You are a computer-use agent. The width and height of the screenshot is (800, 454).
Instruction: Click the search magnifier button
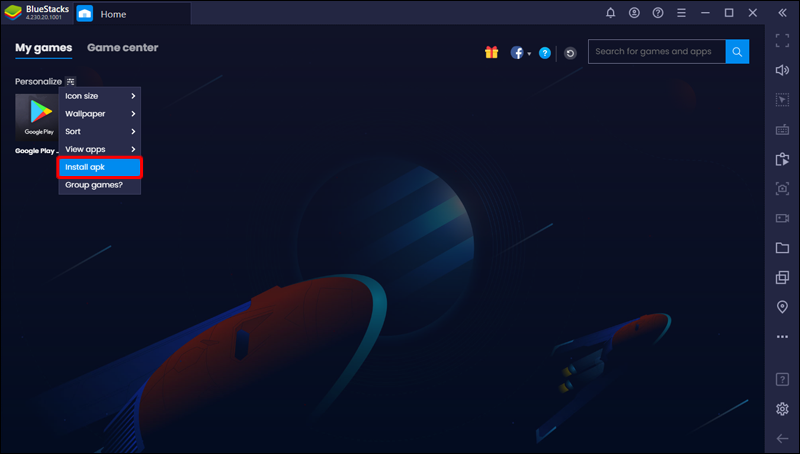737,52
